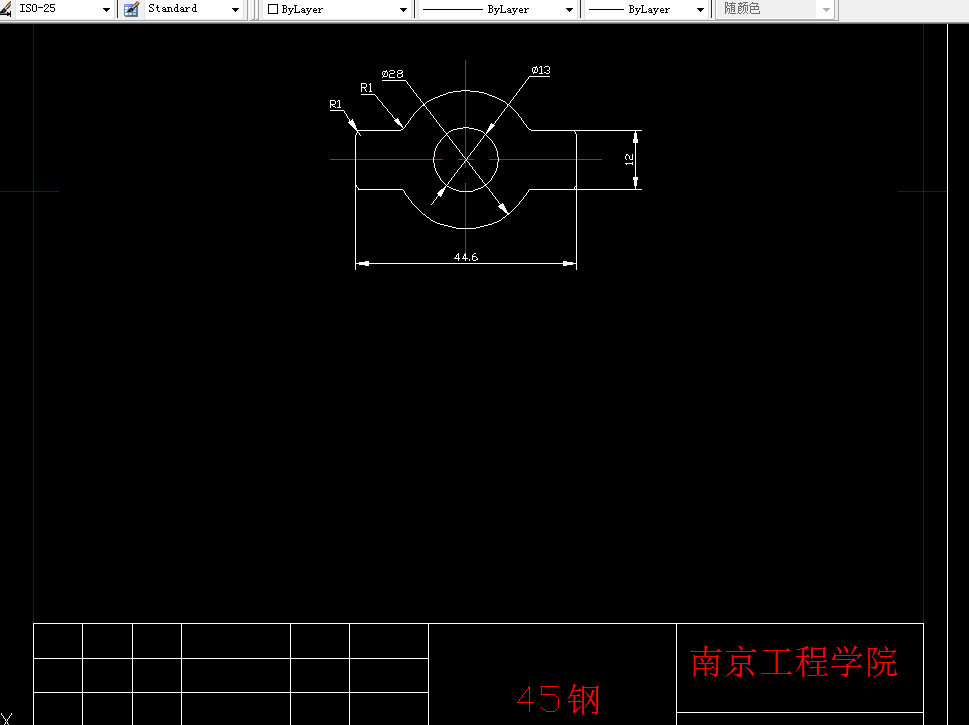This screenshot has width=969, height=725.
Task: Open the Standard text style dropdown
Action: [x=193, y=9]
